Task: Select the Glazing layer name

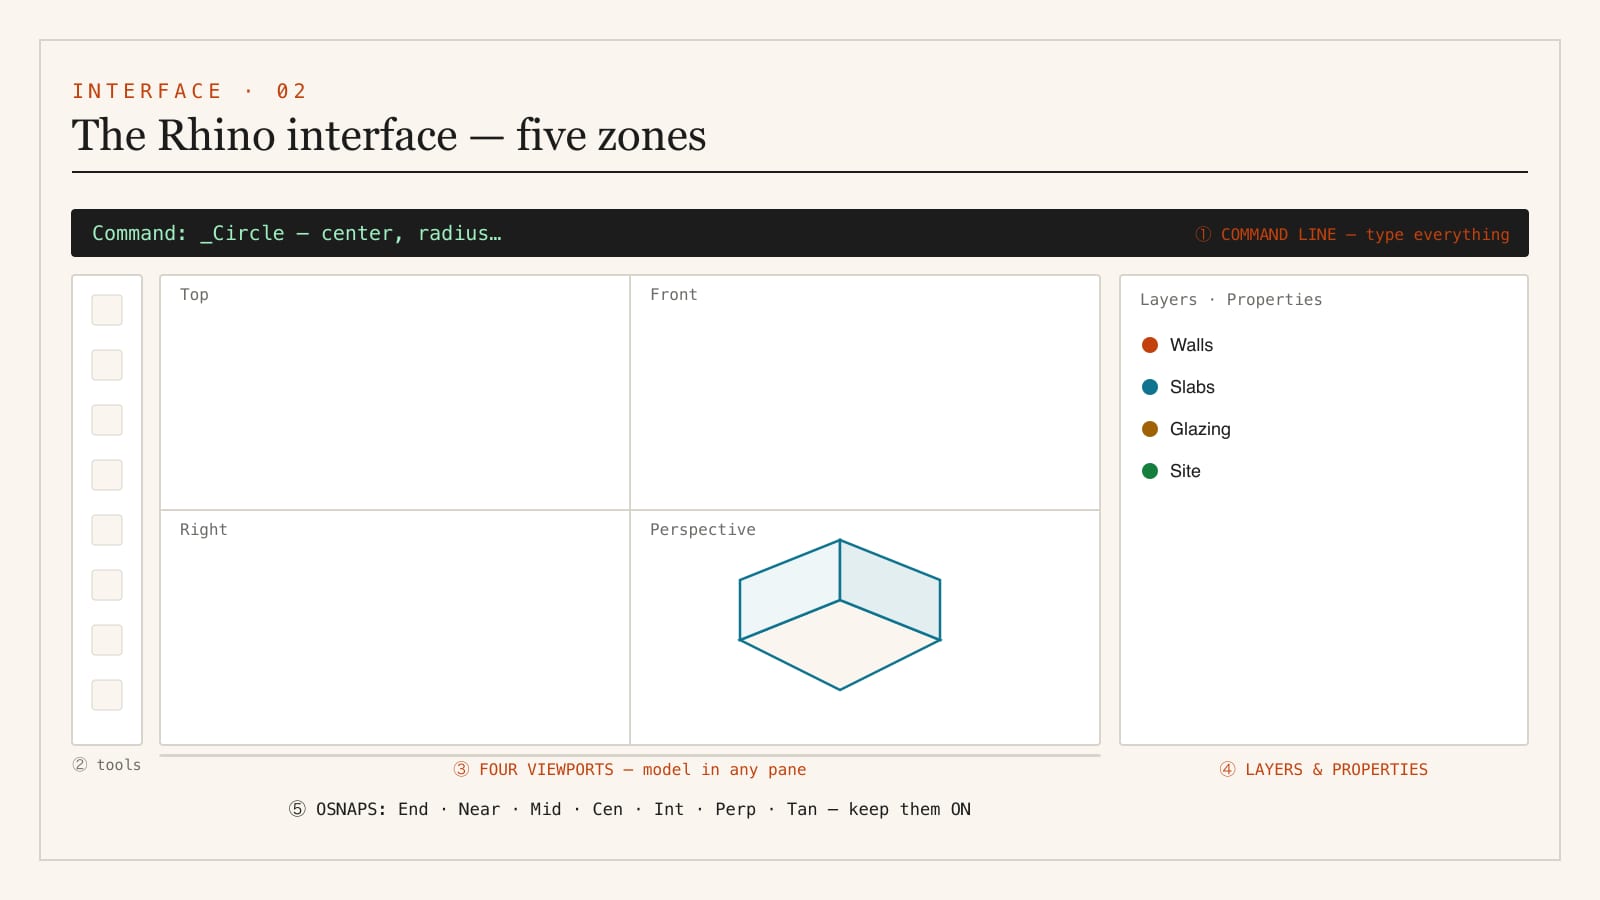Action: 1200,429
